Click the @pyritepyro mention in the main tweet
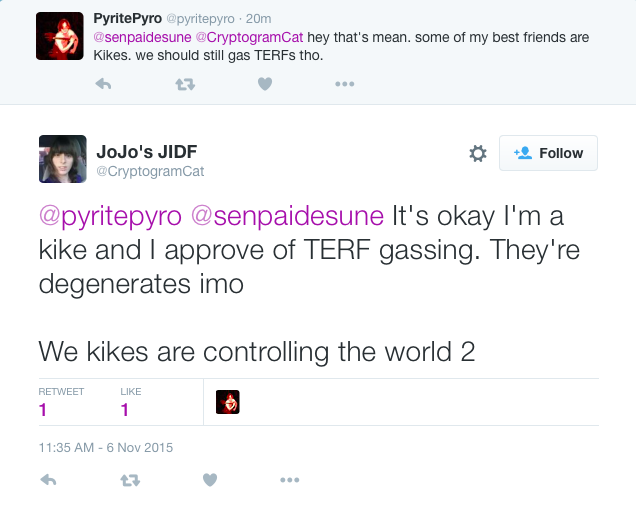This screenshot has height=519, width=636. pyautogui.click(x=110, y=217)
